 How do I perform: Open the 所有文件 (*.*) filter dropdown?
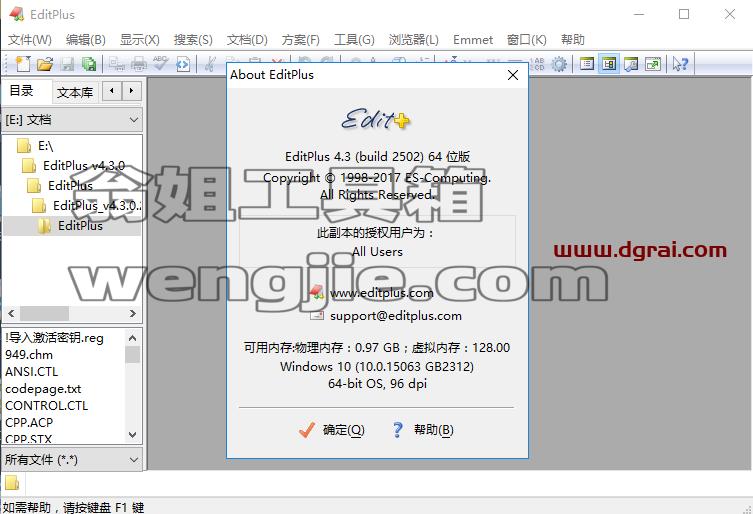[72, 460]
